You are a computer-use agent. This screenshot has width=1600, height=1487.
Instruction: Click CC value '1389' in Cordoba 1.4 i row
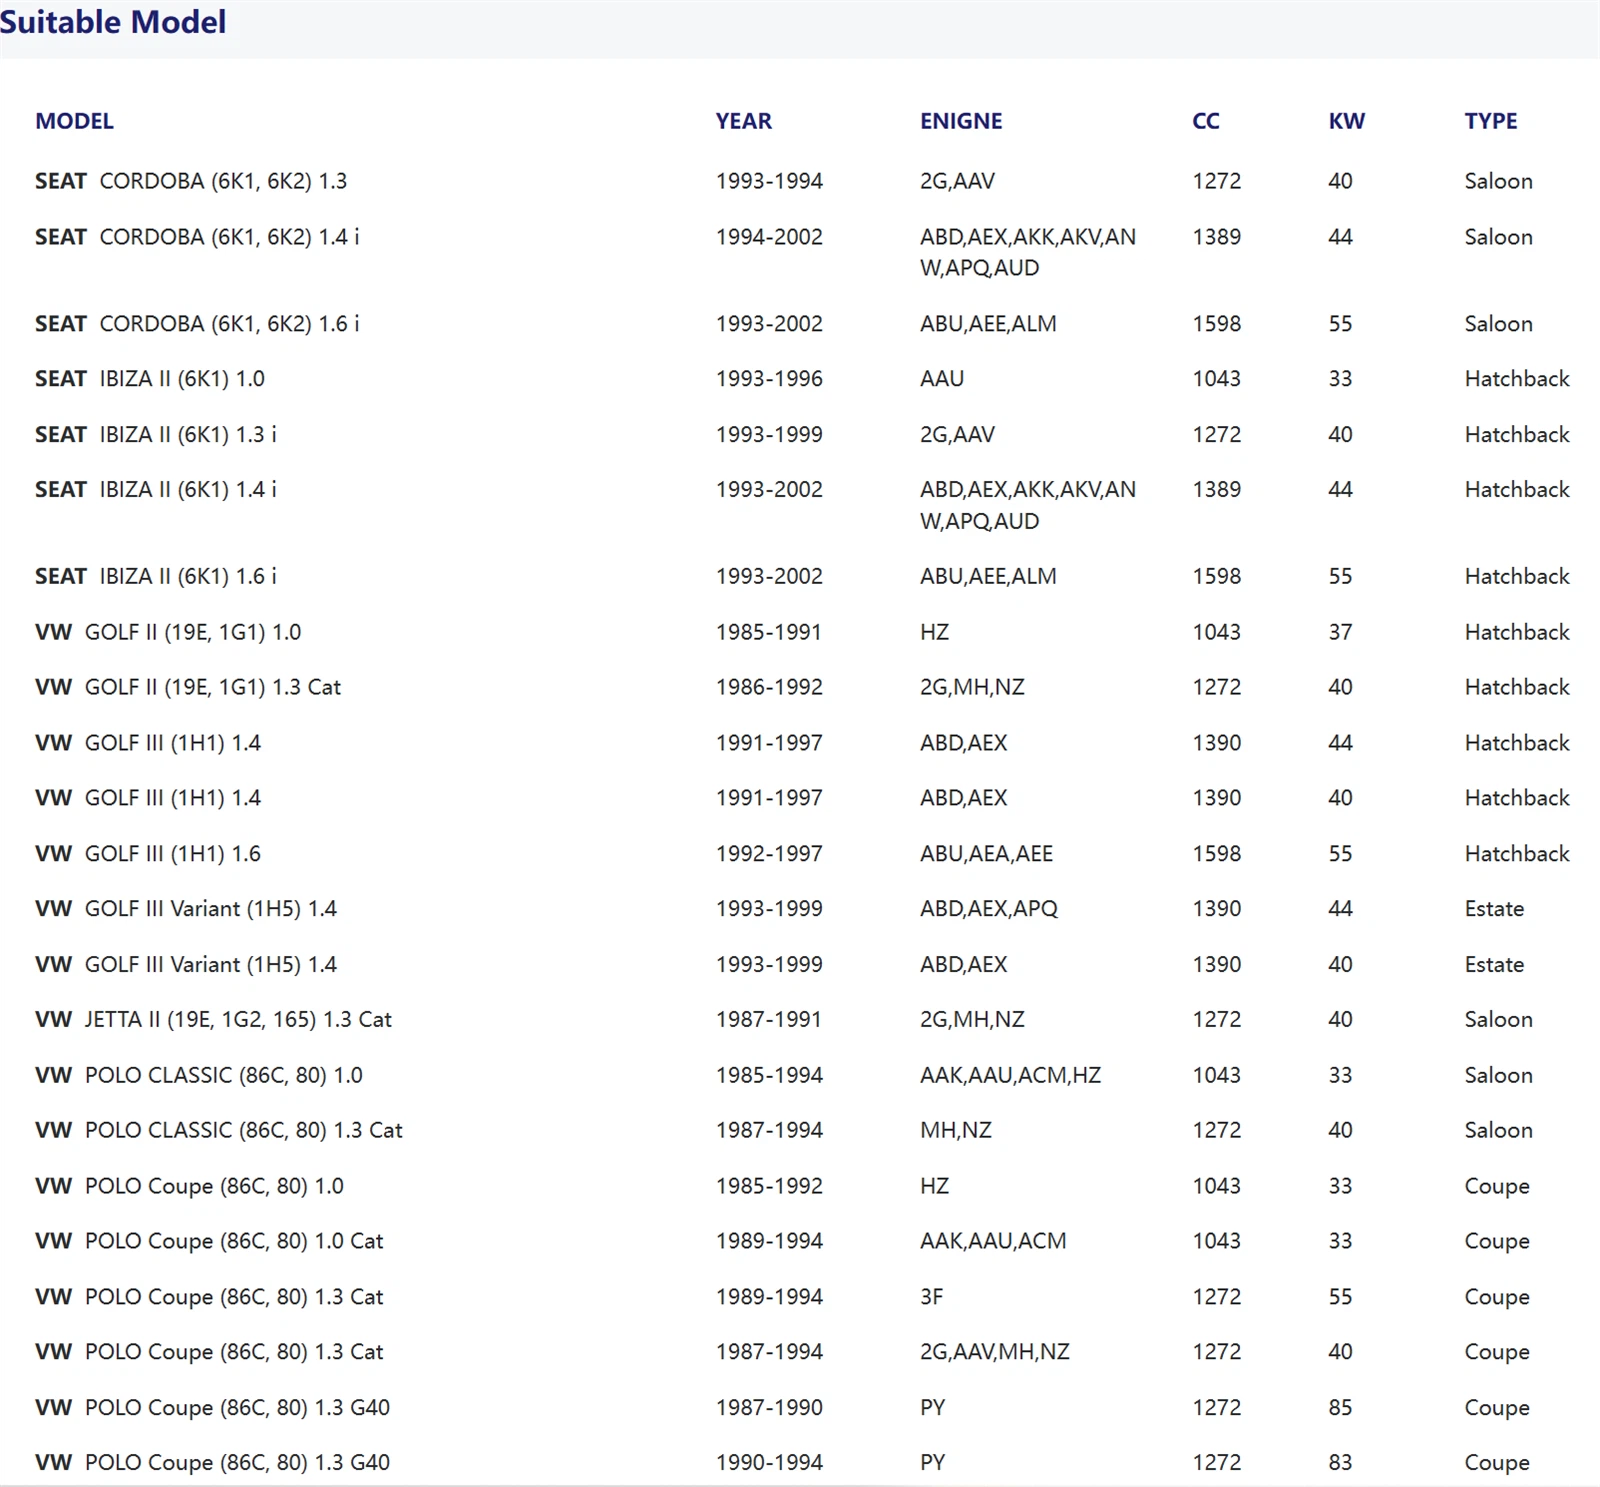click(1216, 237)
